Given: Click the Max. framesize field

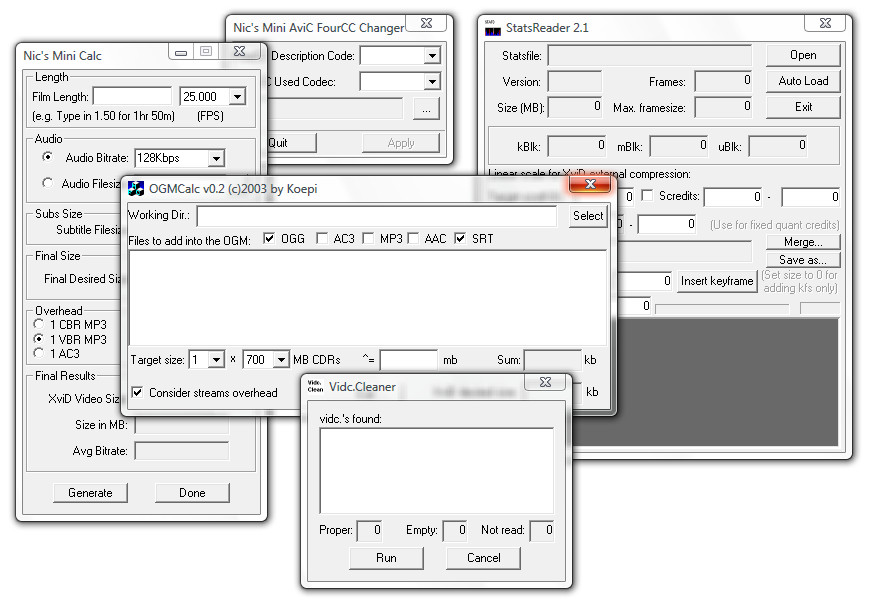Looking at the screenshot, I should (x=723, y=108).
